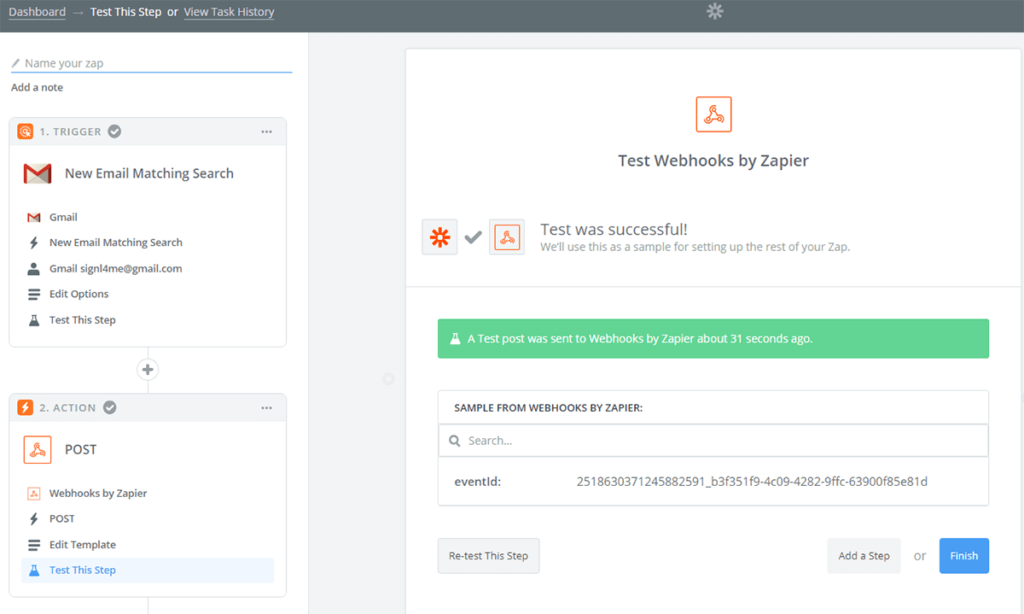Screen dimensions: 1024x614
Task: Click the search magnifier icon in sample panel
Action: click(x=455, y=441)
